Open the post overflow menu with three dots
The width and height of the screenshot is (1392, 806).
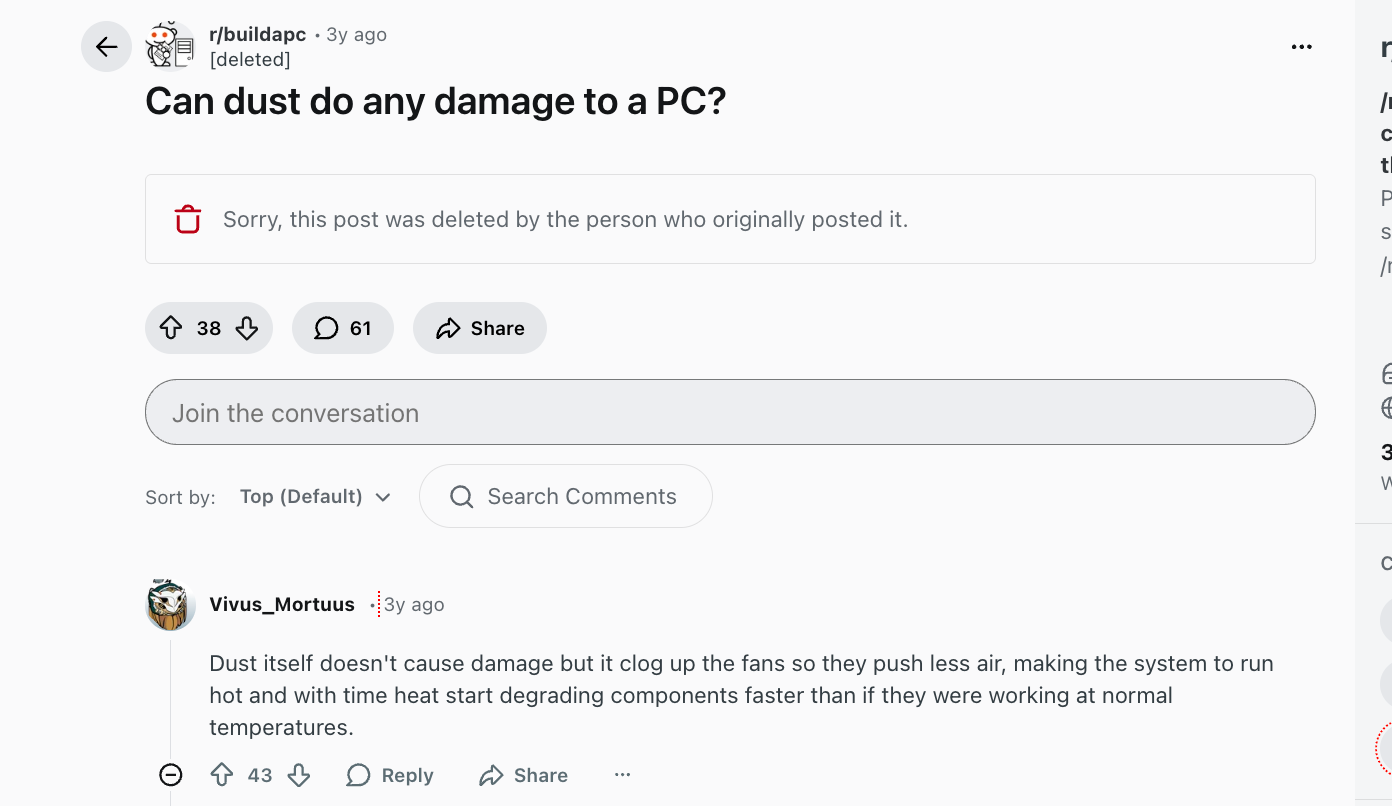coord(1301,46)
